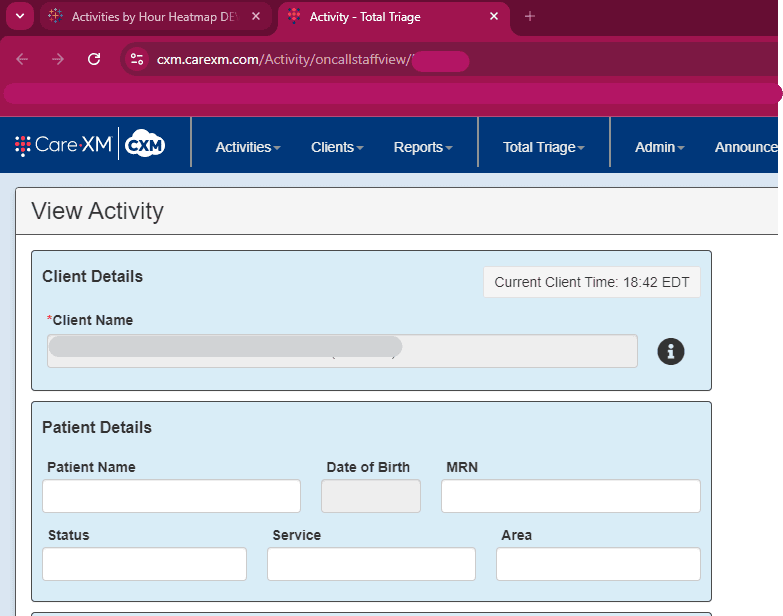Image resolution: width=783 pixels, height=616 pixels.
Task: Open the Total Triage dropdown menu
Action: click(543, 147)
